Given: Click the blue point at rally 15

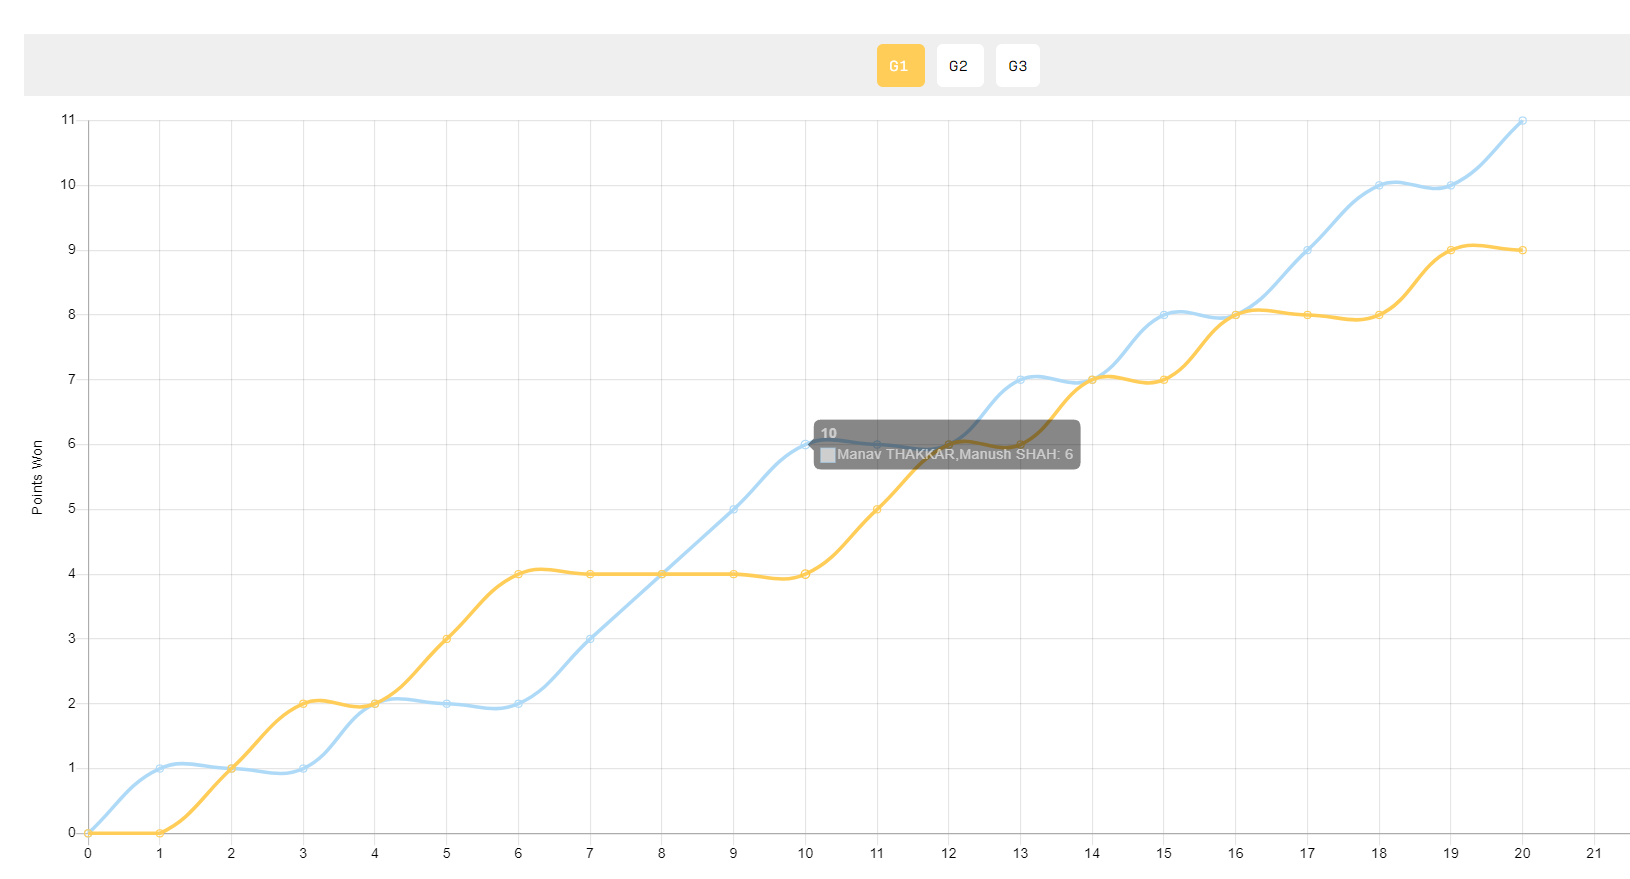Looking at the screenshot, I should coord(1164,315).
